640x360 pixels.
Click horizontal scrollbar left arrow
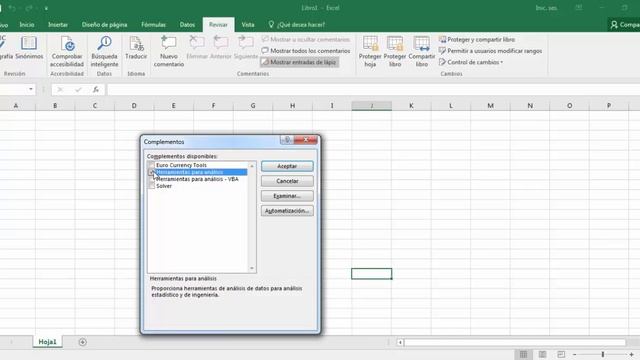[x=400, y=342]
